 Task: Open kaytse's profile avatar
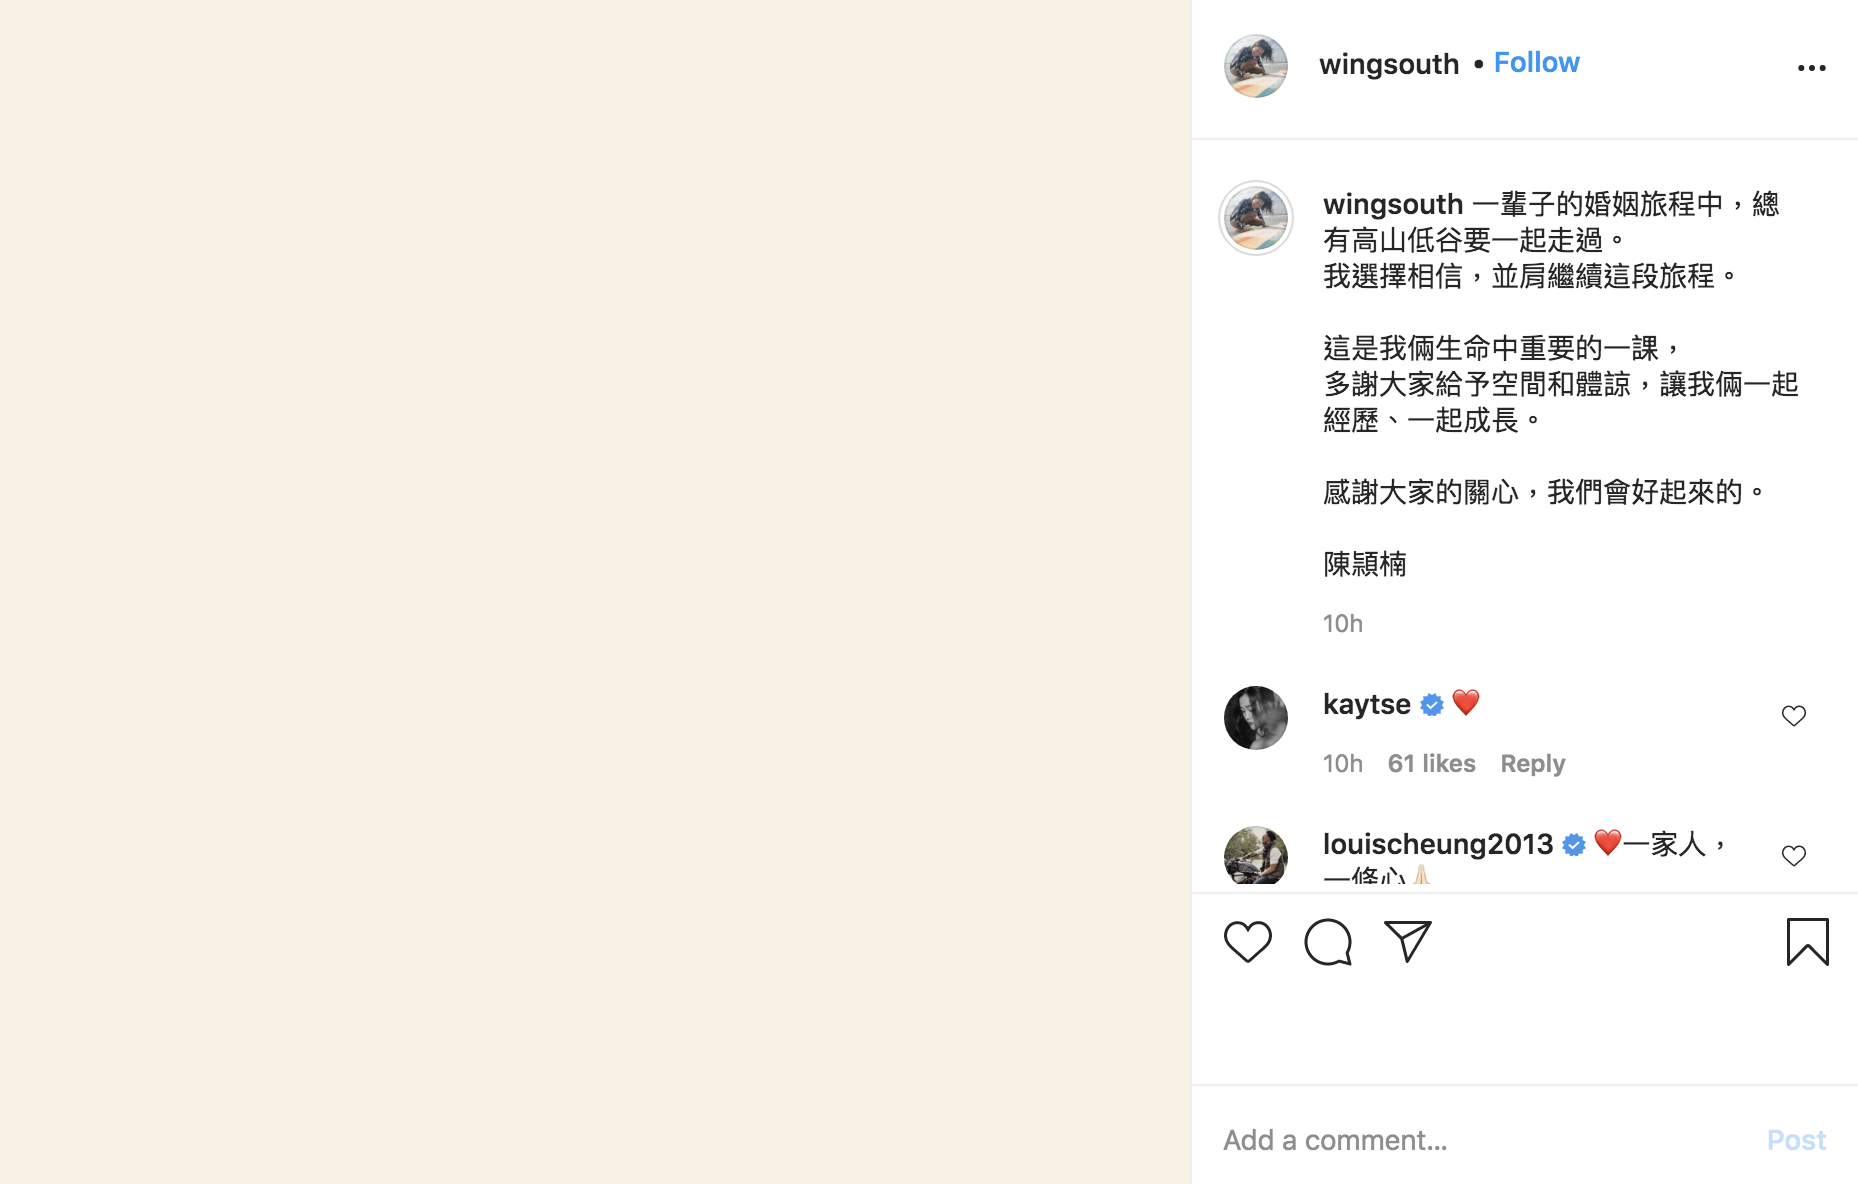(1256, 718)
